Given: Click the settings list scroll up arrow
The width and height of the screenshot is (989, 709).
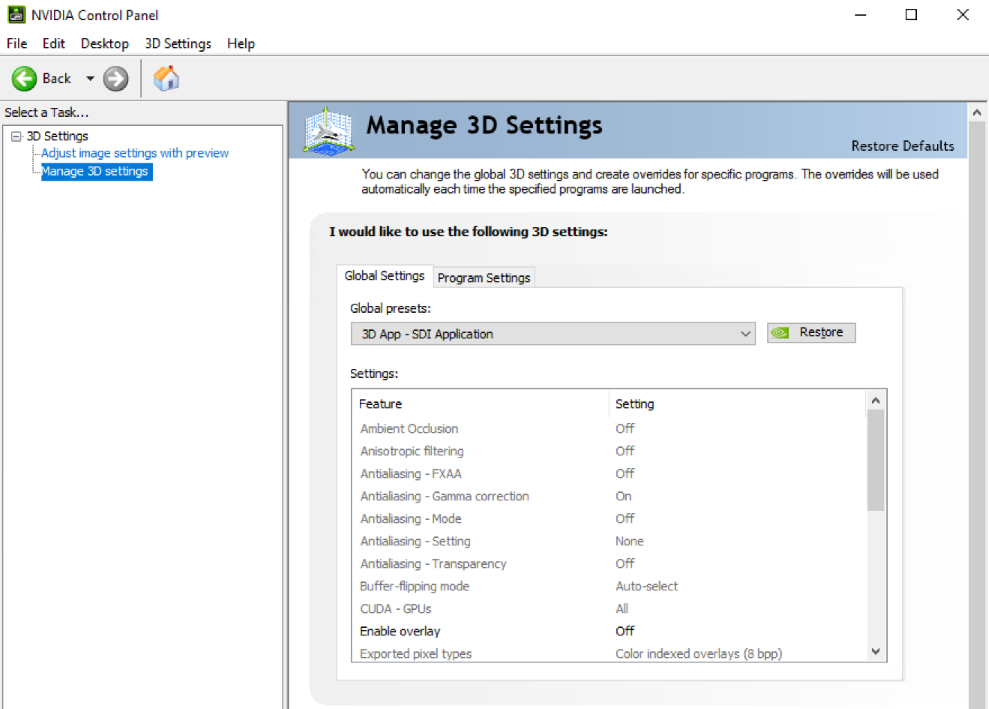Looking at the screenshot, I should [875, 401].
